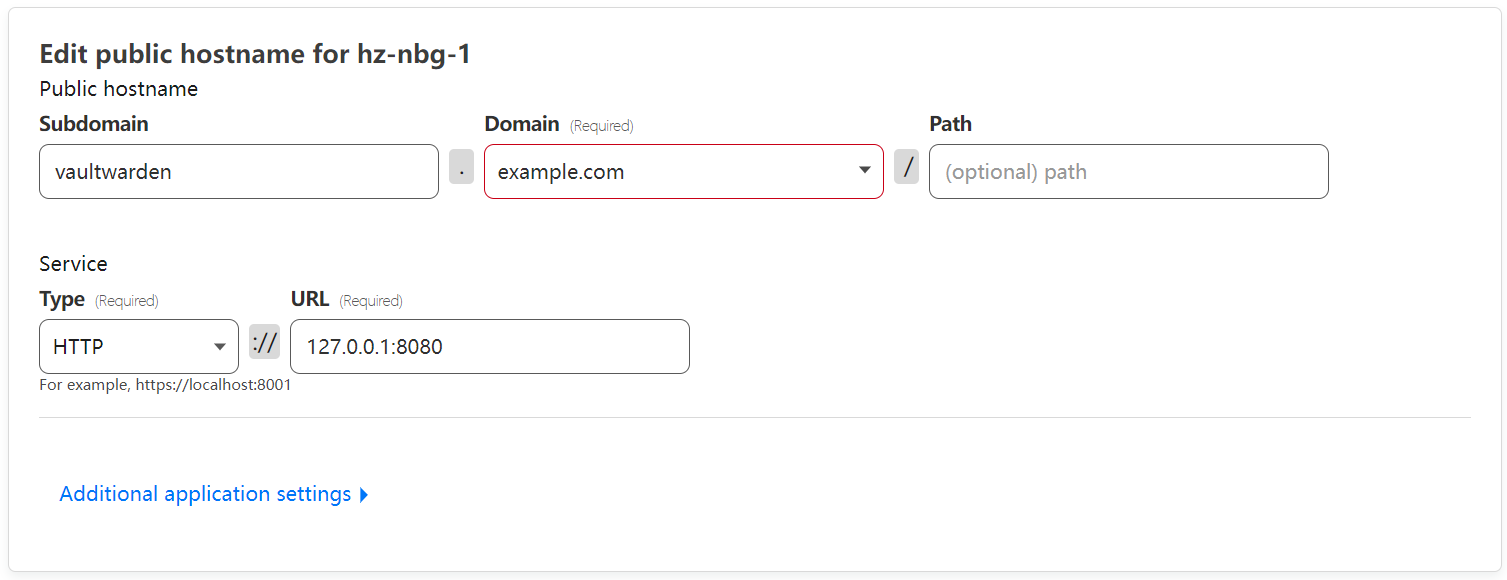Click the Domain label text
Screen dimensions: 1507x580
[522, 124]
